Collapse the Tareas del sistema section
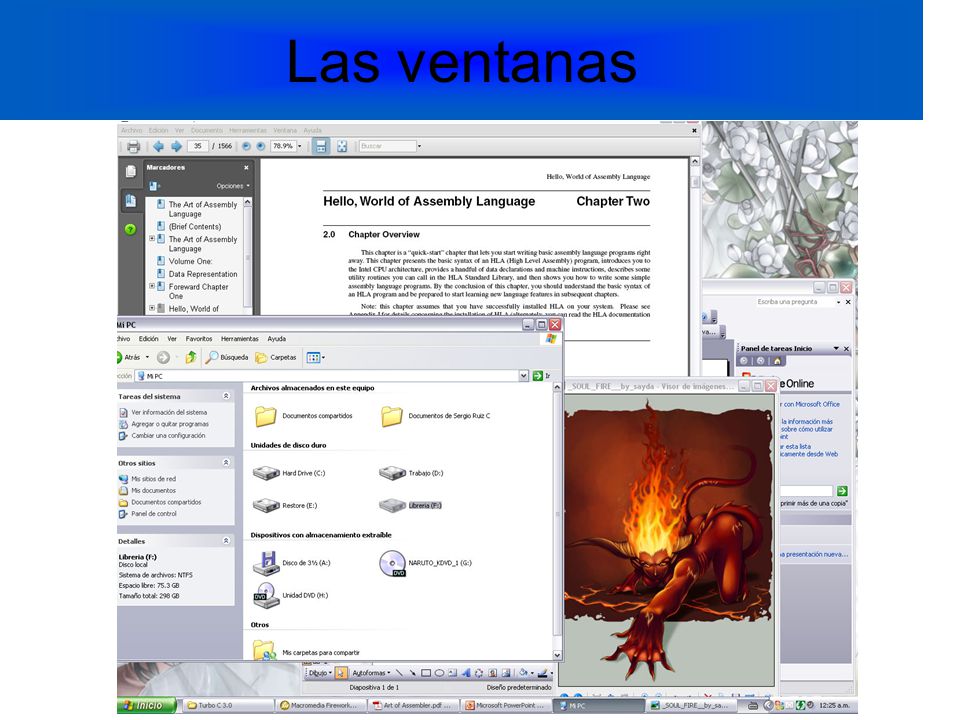Viewport: 960px width, 720px height. click(226, 396)
